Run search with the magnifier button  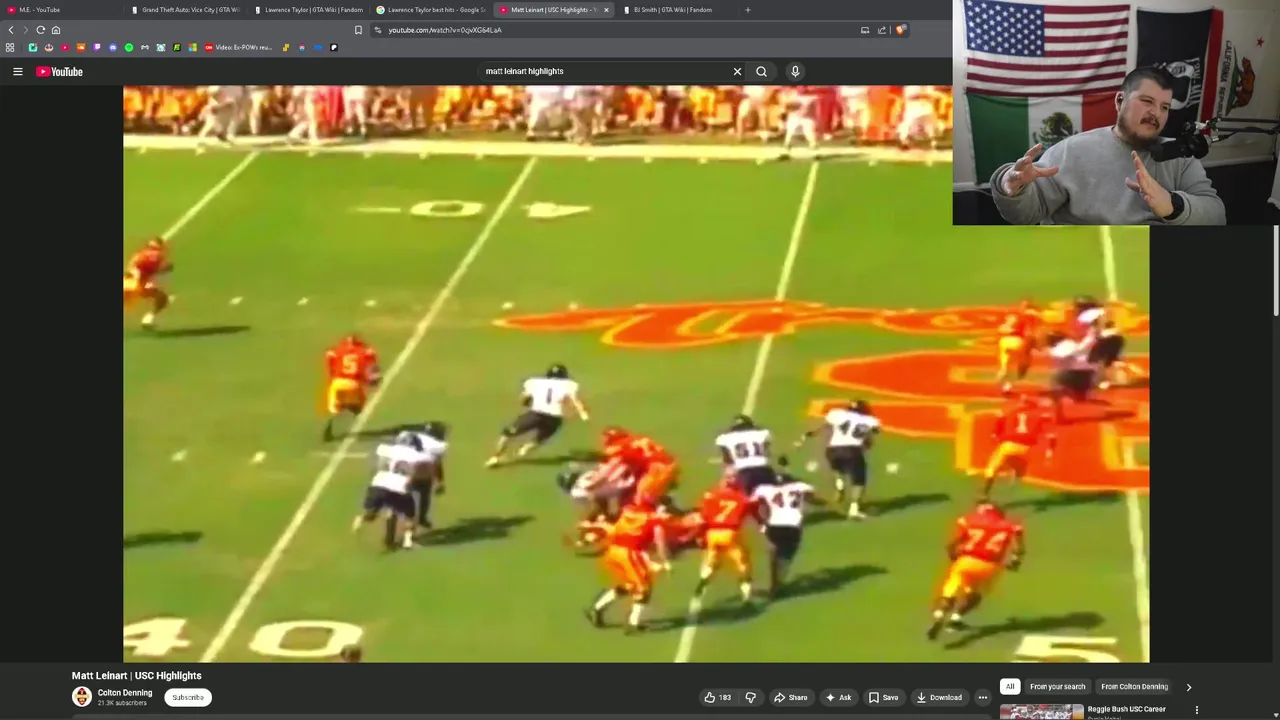tap(761, 71)
